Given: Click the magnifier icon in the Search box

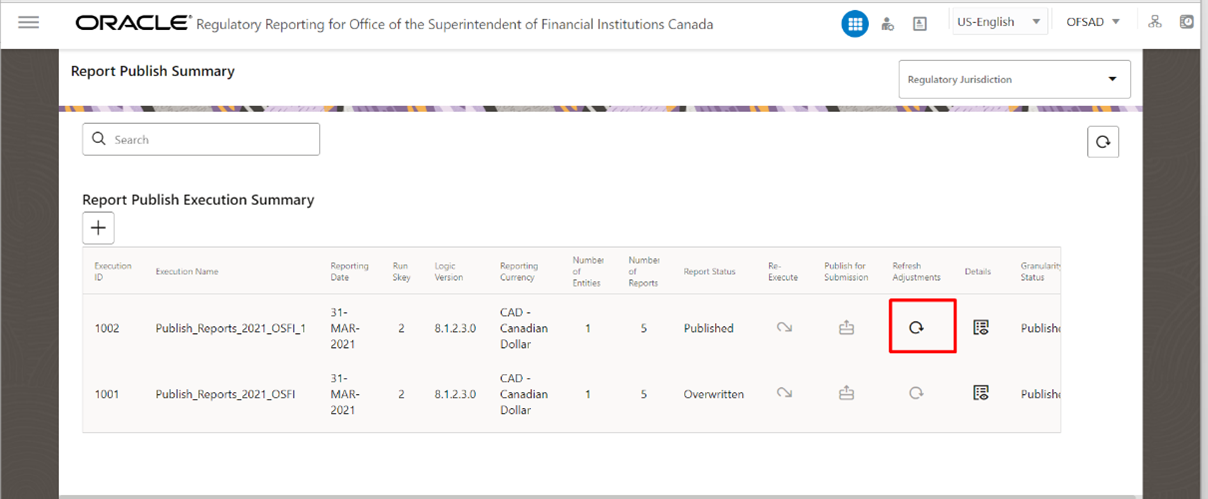Looking at the screenshot, I should tap(99, 139).
